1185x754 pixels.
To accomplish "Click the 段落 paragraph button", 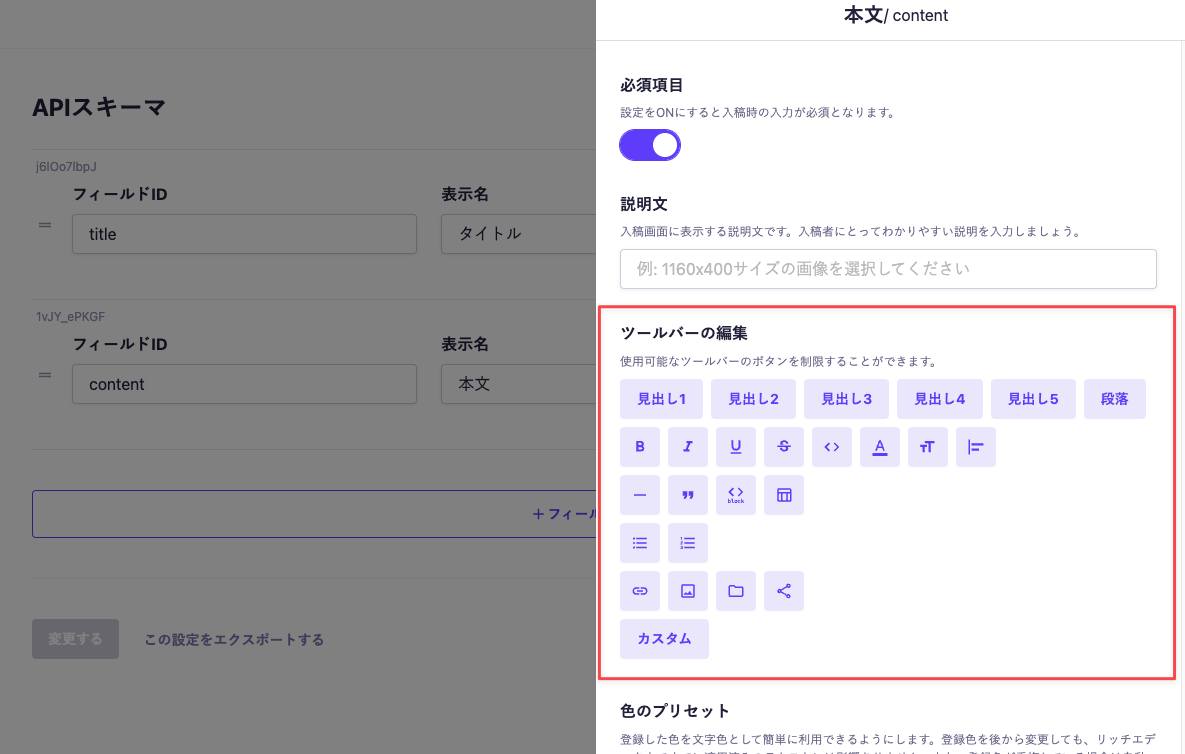I will 1114,398.
